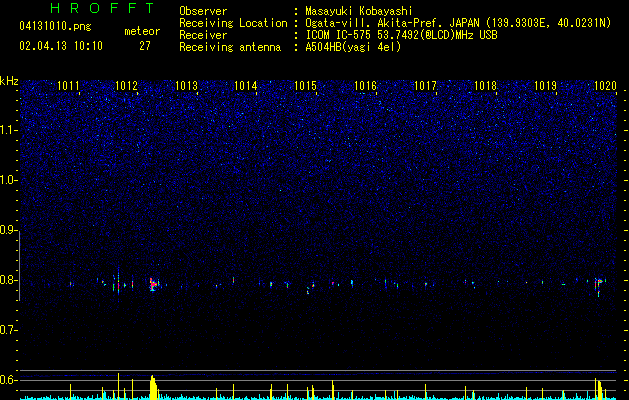Click the HROFFT title text
This screenshot has width=629, height=400.
tap(103, 8)
